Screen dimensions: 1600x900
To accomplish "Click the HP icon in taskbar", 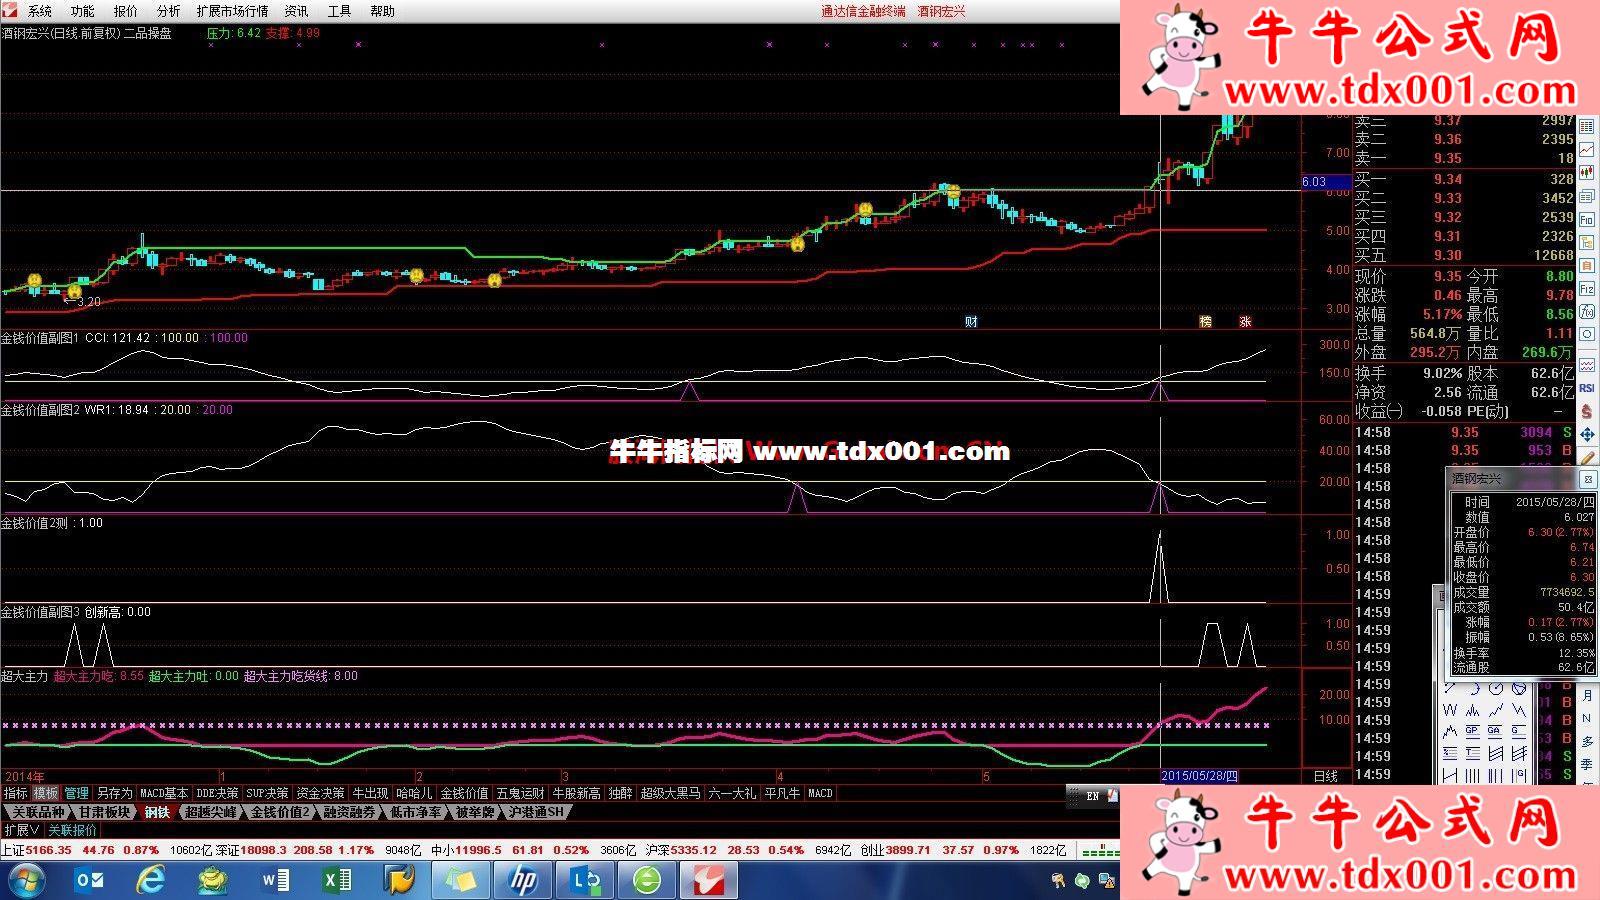I will click(x=523, y=880).
